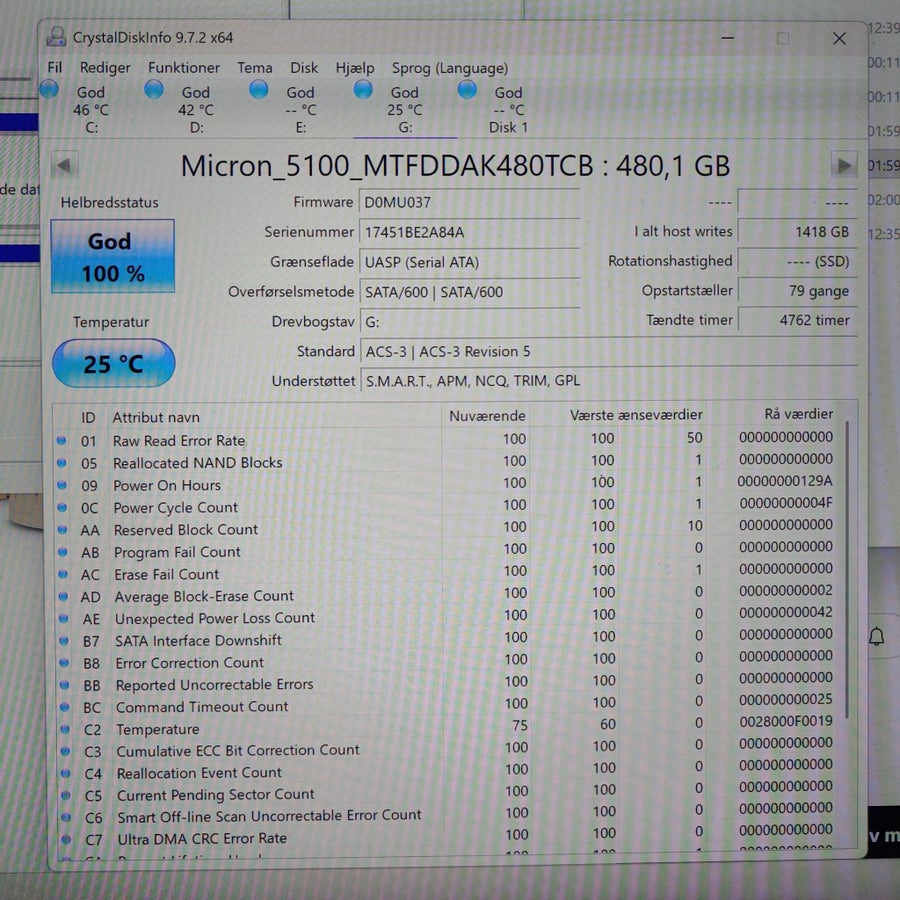Select the Erase Fail Count row

coord(445,572)
